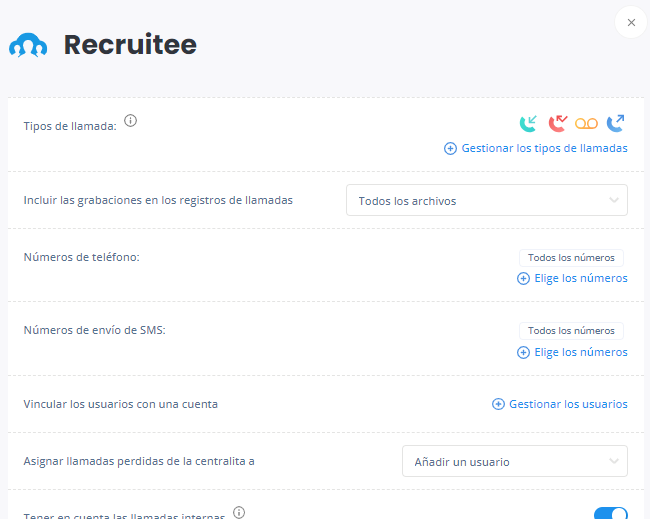Click chevron of recordings dropdown
The image size is (650, 519).
[614, 200]
